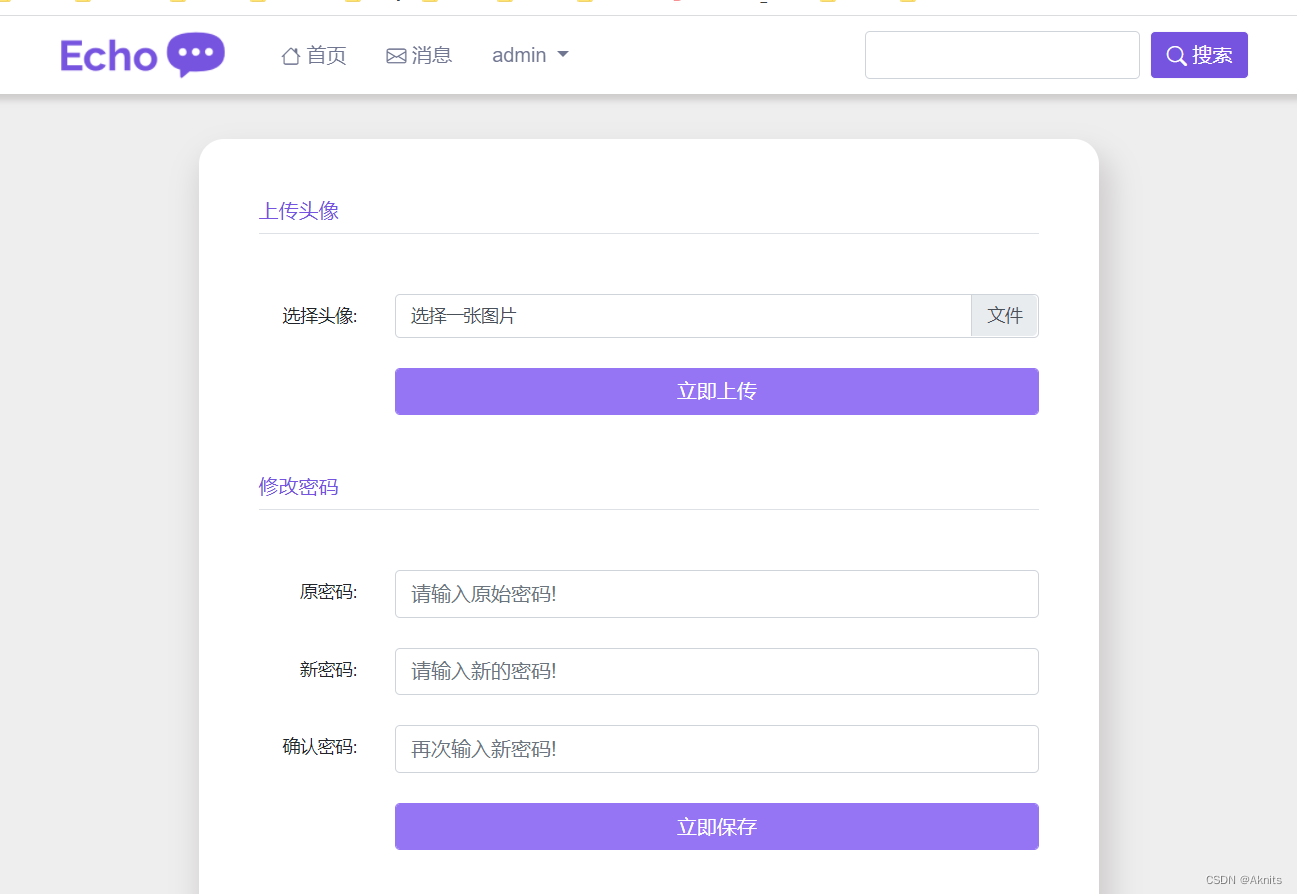
Task: Click the 文件 browse button
Action: coord(1005,316)
